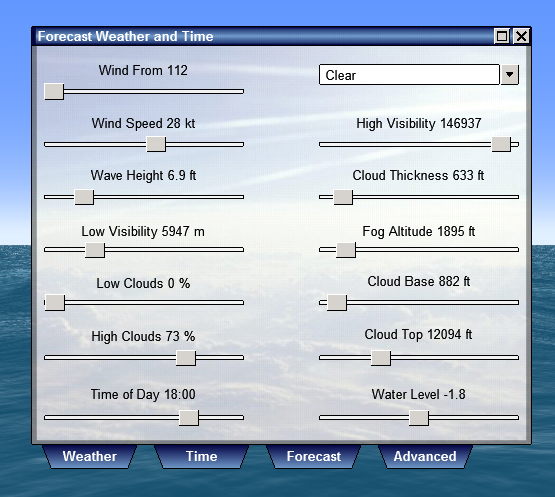Click the Wind From 112 label
The image size is (555, 497).
[x=143, y=70]
